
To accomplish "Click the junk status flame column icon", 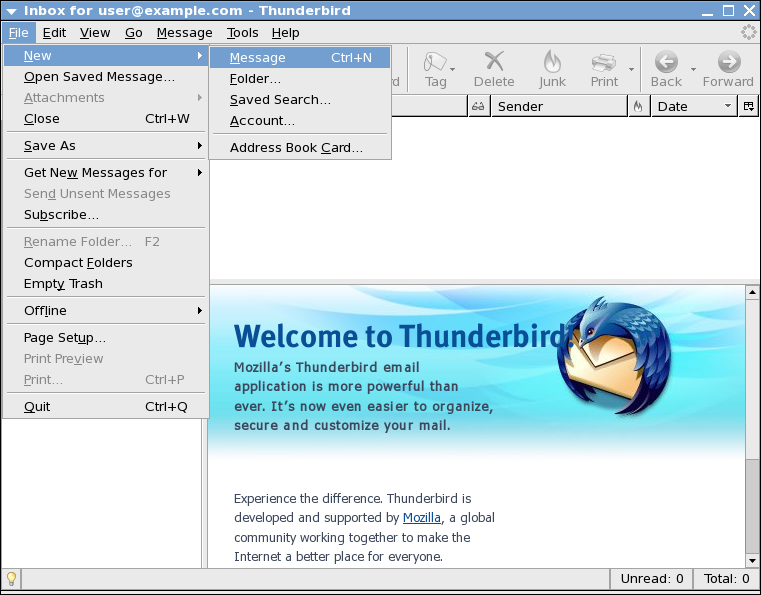I will tap(638, 106).
